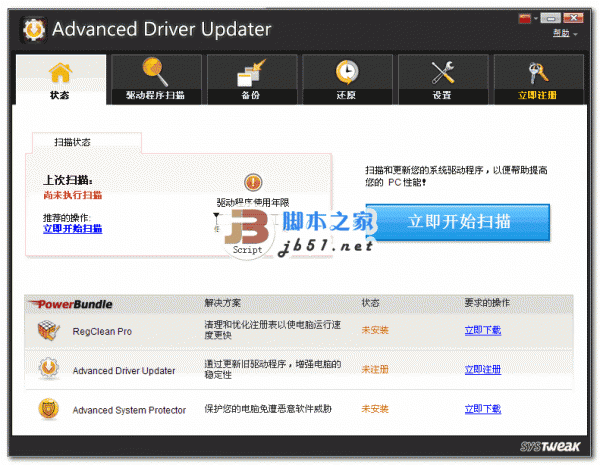600x465 pixels.
Task: Click the 要求的操作 column header
Action: (487, 303)
